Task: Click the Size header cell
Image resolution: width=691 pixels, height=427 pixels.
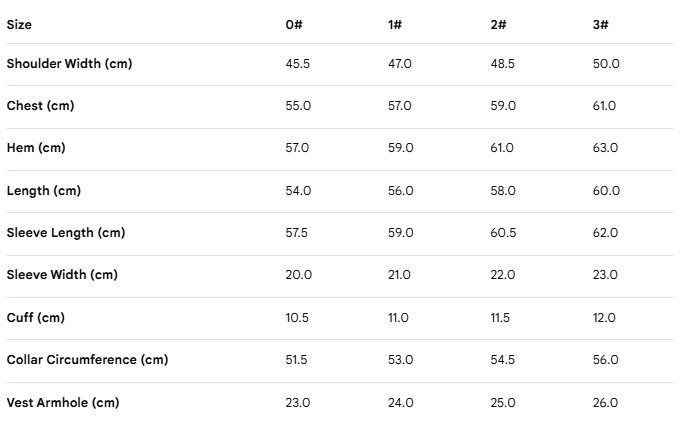Action: pyautogui.click(x=19, y=25)
